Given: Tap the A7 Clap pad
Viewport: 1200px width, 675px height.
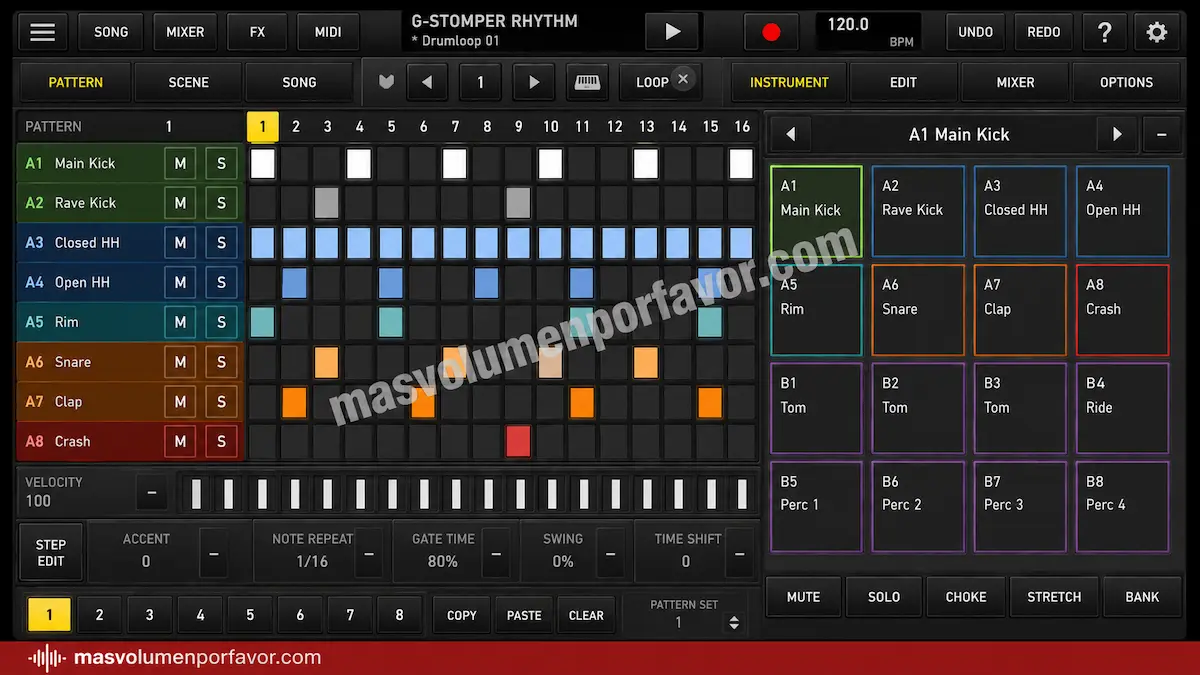Looking at the screenshot, I should tap(1020, 310).
